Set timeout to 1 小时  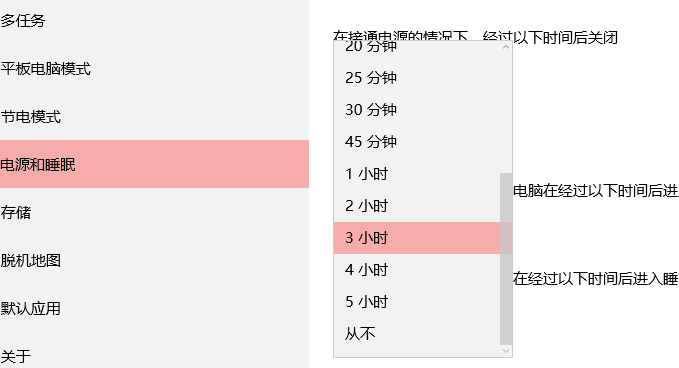[417, 174]
